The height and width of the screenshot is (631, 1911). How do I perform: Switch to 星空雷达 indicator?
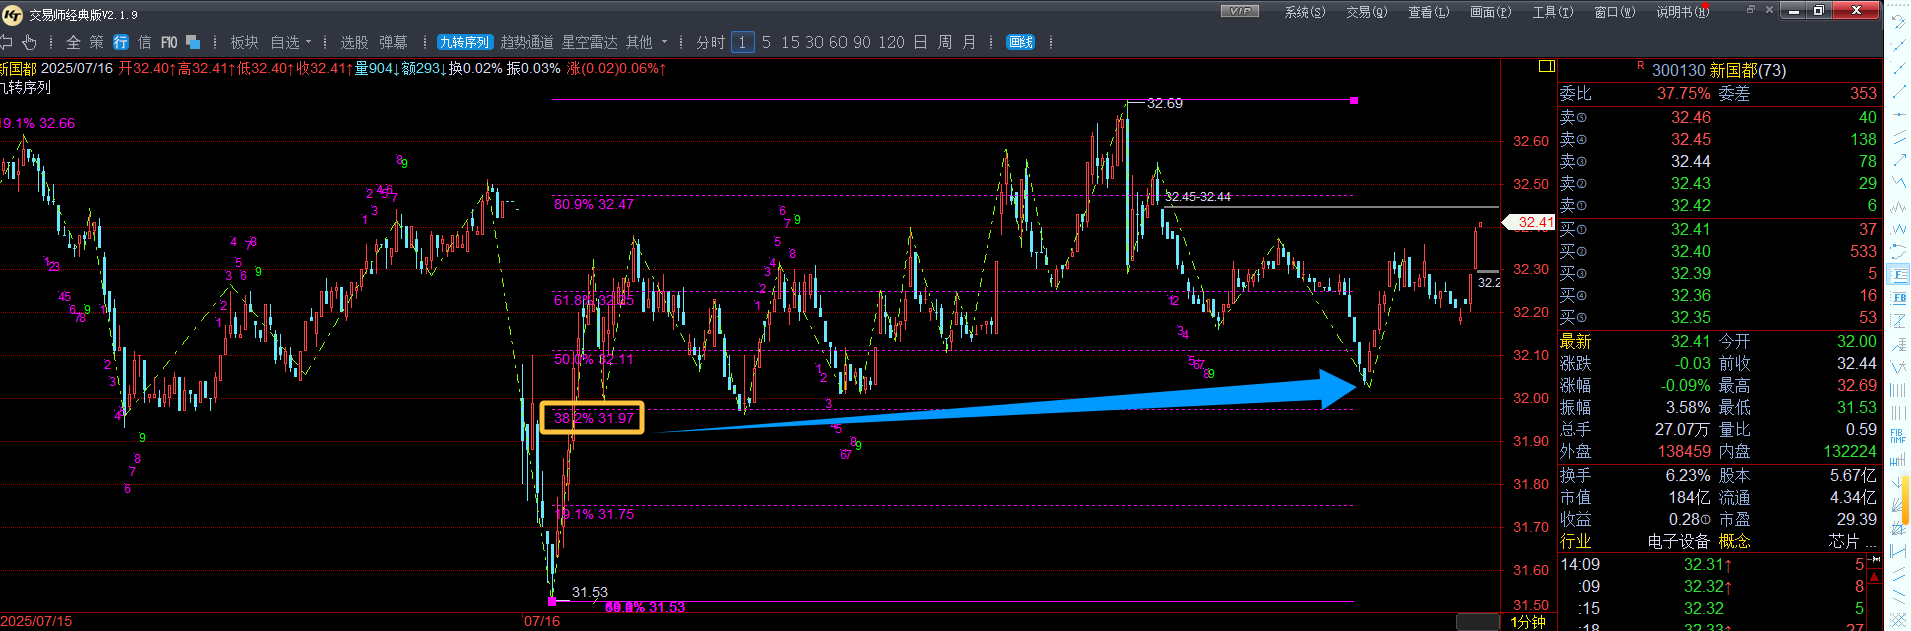click(x=589, y=42)
